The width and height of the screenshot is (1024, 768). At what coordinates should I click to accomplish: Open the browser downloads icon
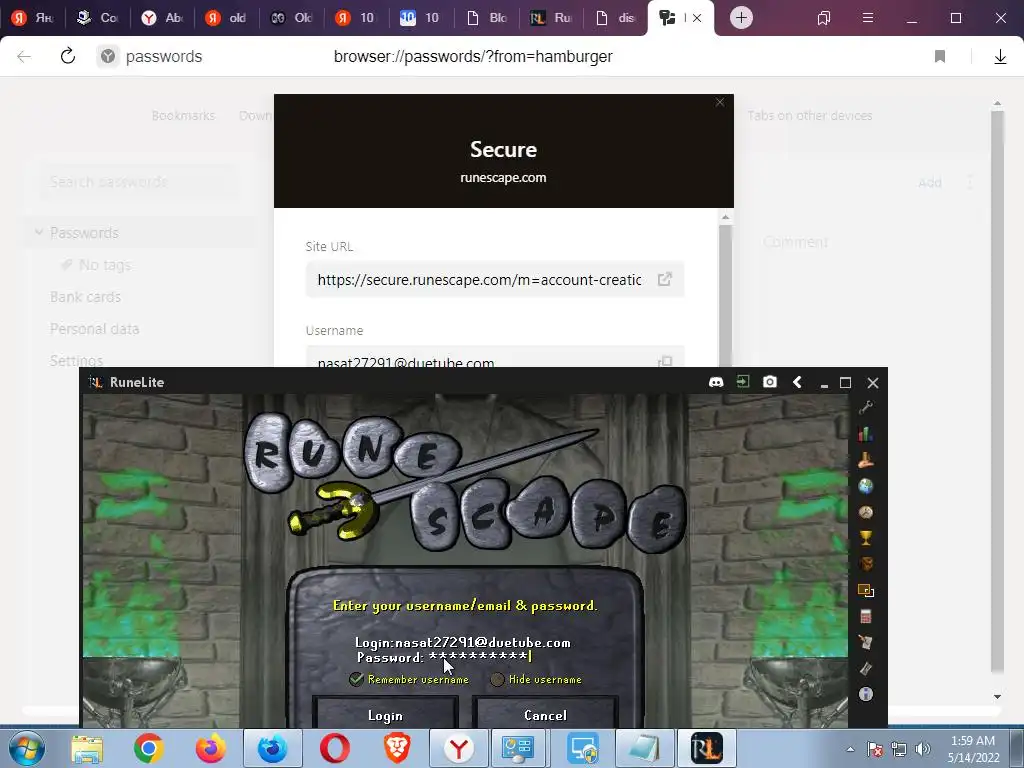(1000, 57)
